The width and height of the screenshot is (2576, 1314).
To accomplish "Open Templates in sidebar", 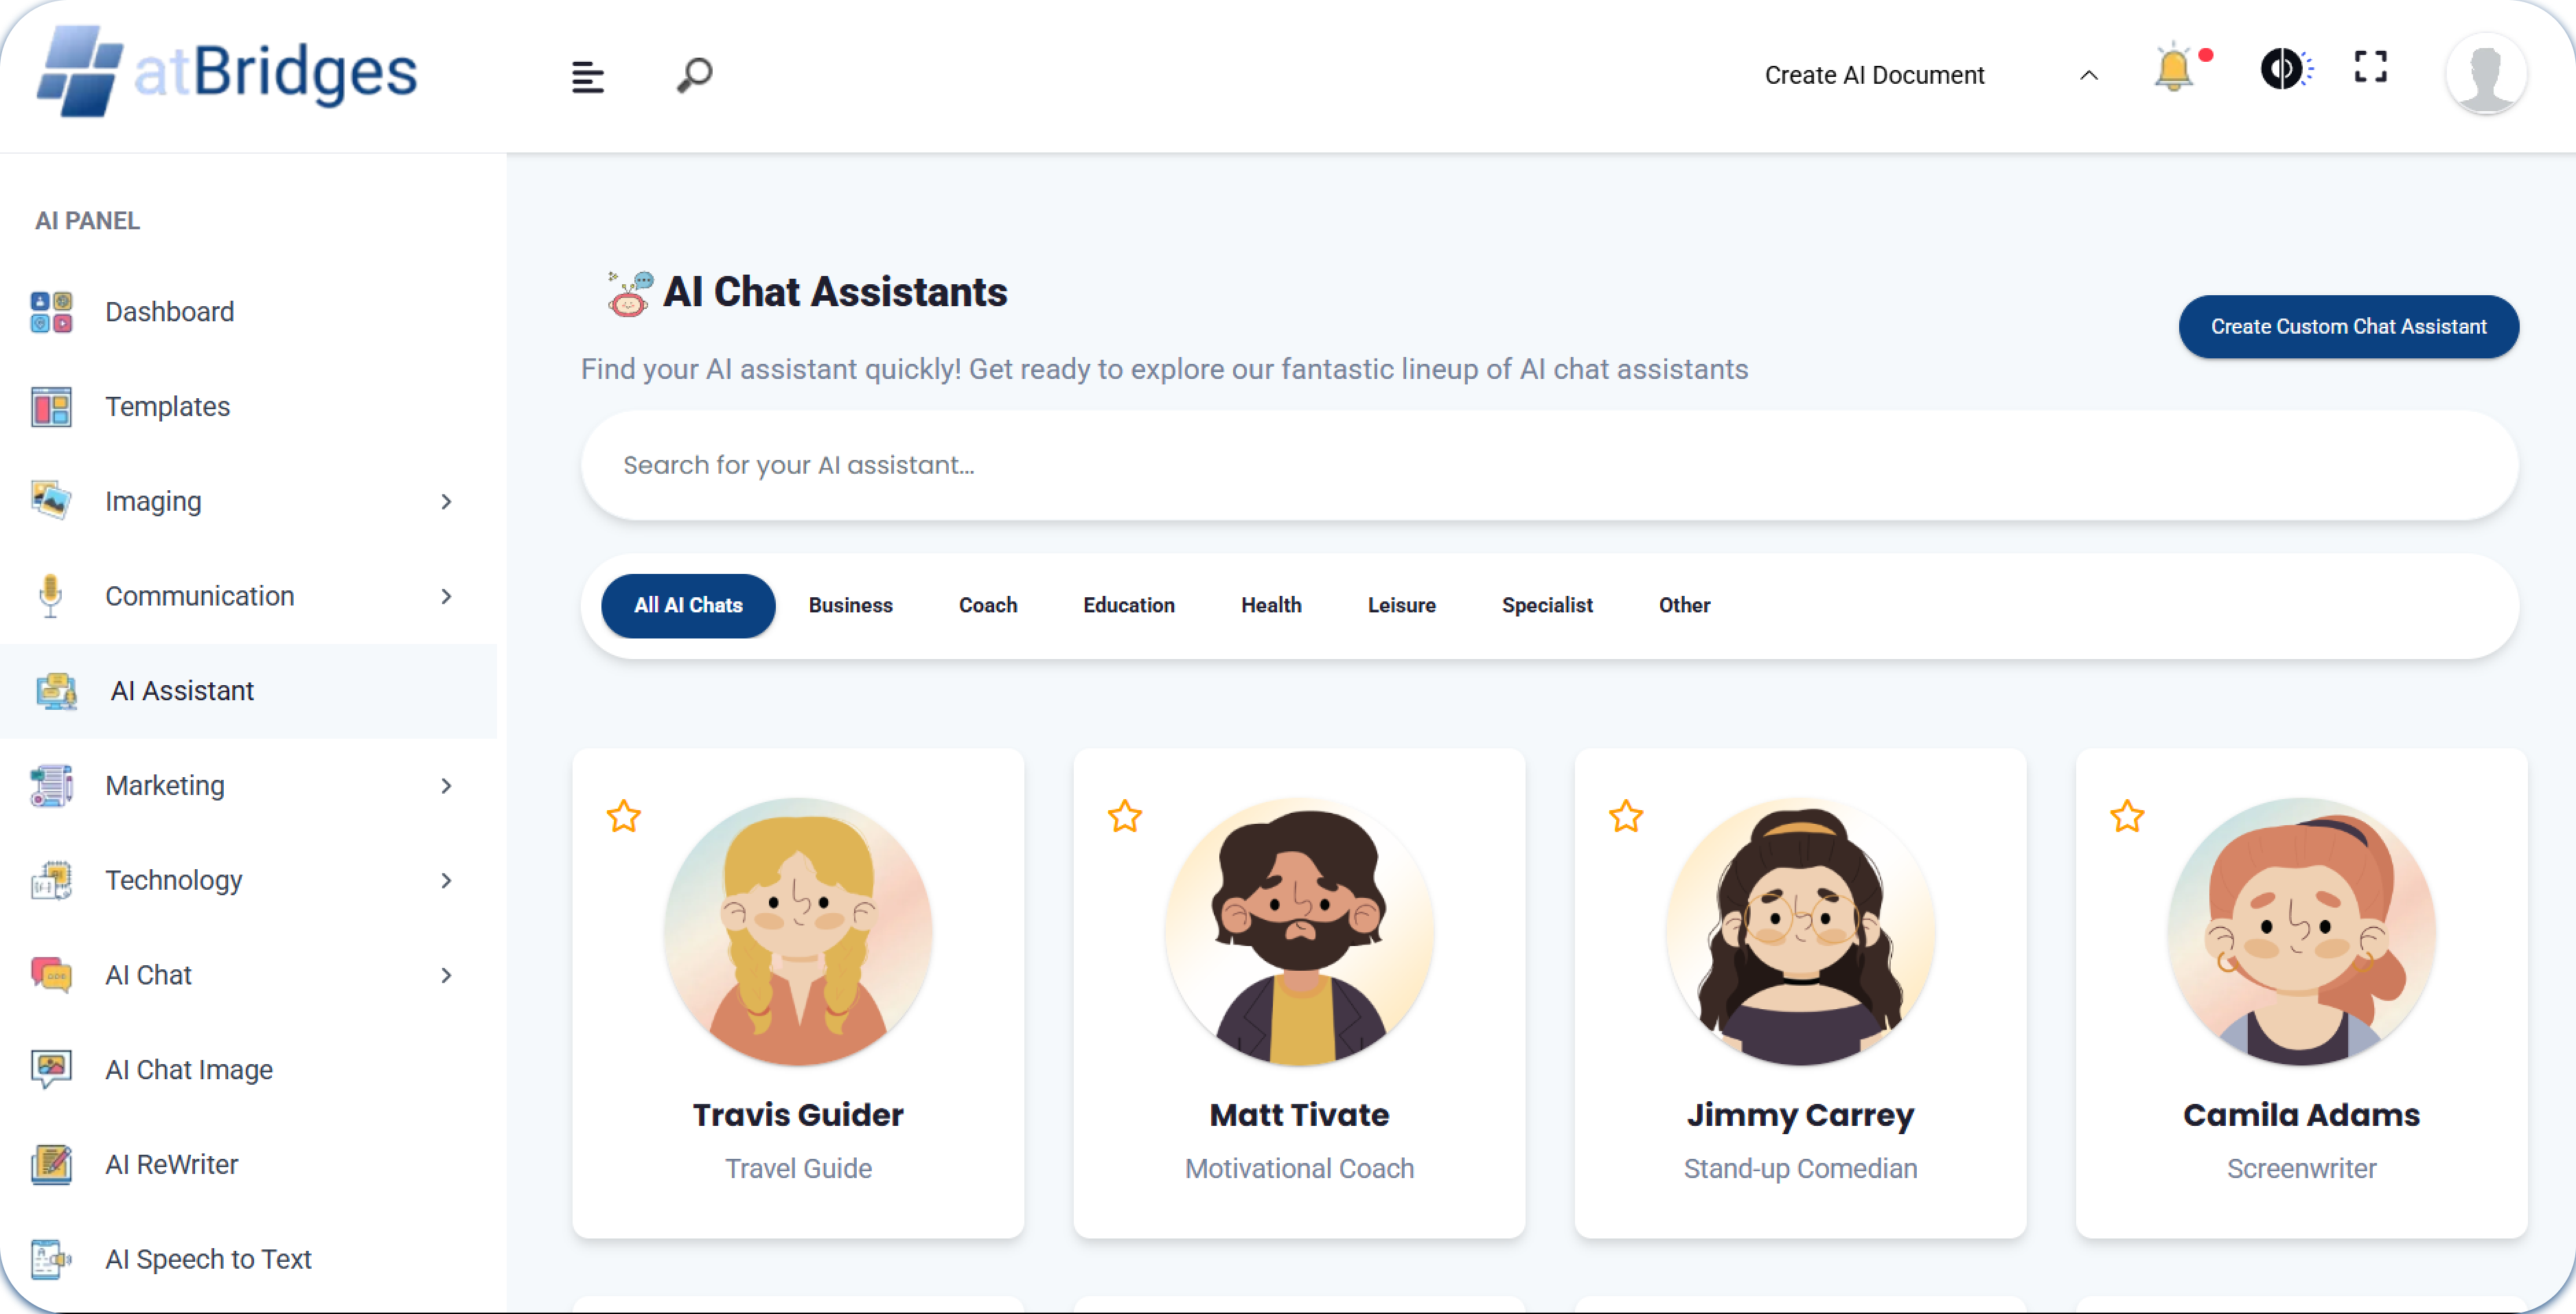I will 248,407.
